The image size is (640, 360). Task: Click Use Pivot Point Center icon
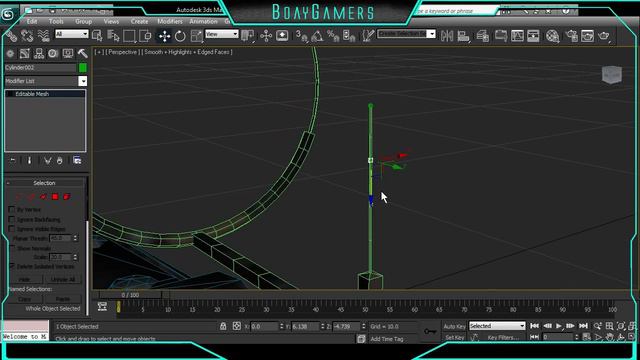coord(247,36)
